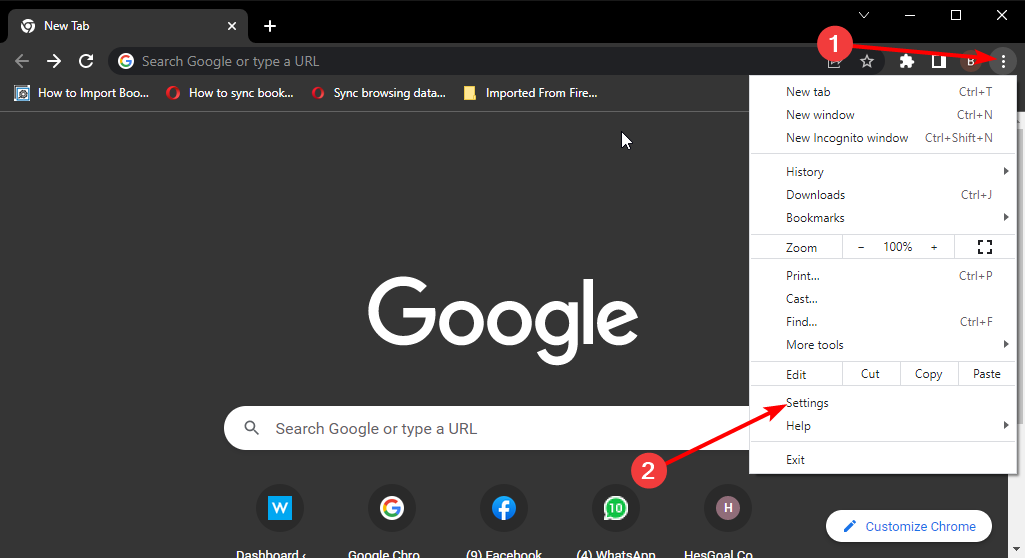Open Settings from menu

tap(882, 403)
